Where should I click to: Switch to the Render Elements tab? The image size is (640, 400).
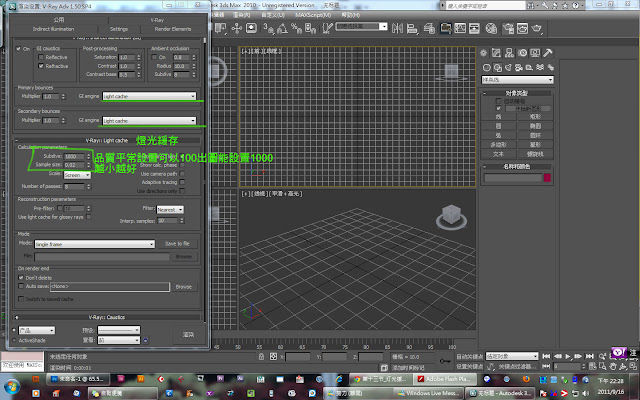tap(173, 29)
